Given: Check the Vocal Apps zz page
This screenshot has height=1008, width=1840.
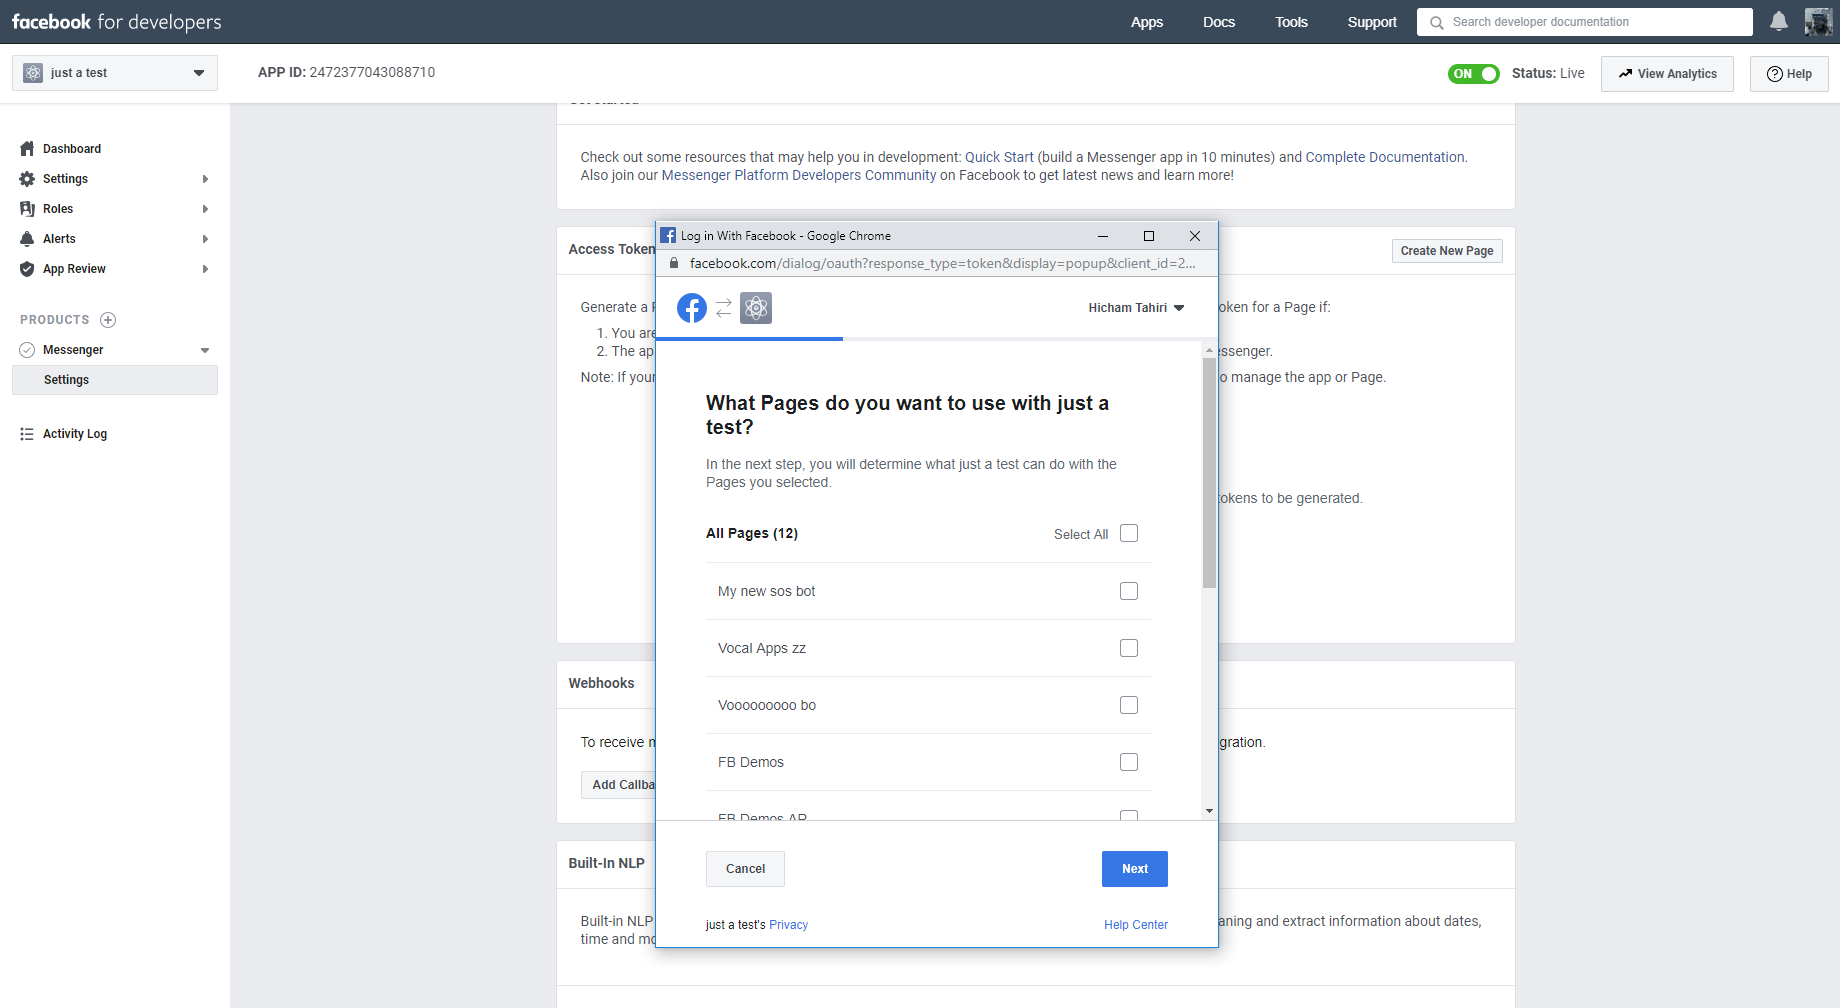Looking at the screenshot, I should click(x=1129, y=648).
